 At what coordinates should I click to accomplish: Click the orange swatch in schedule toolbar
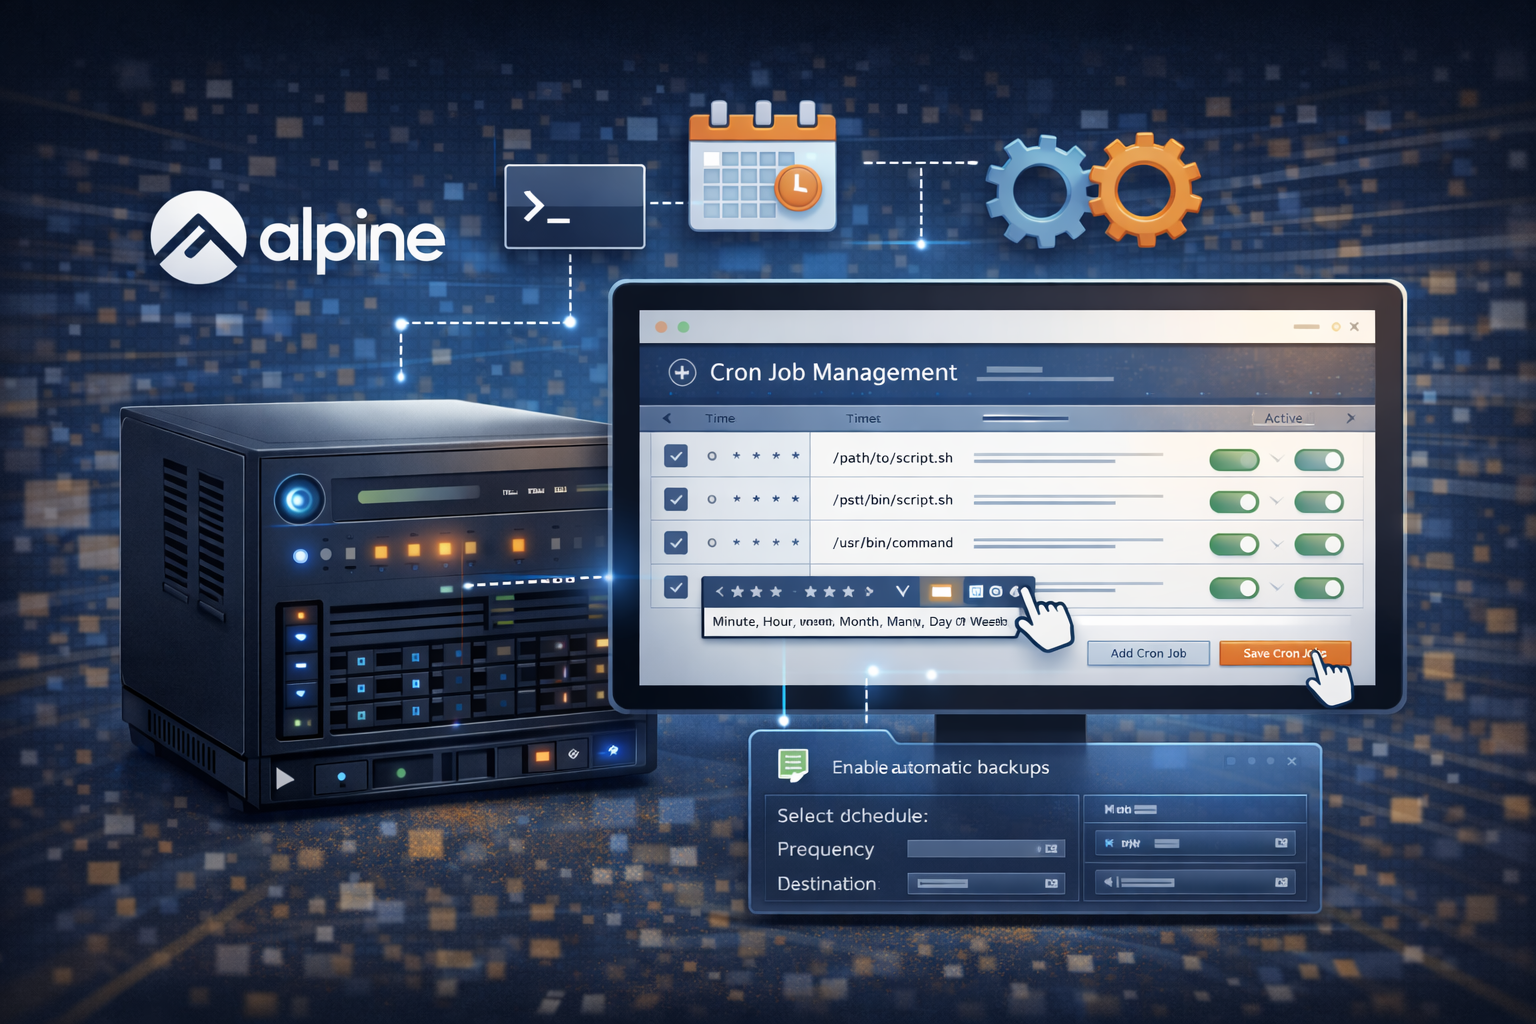(941, 592)
